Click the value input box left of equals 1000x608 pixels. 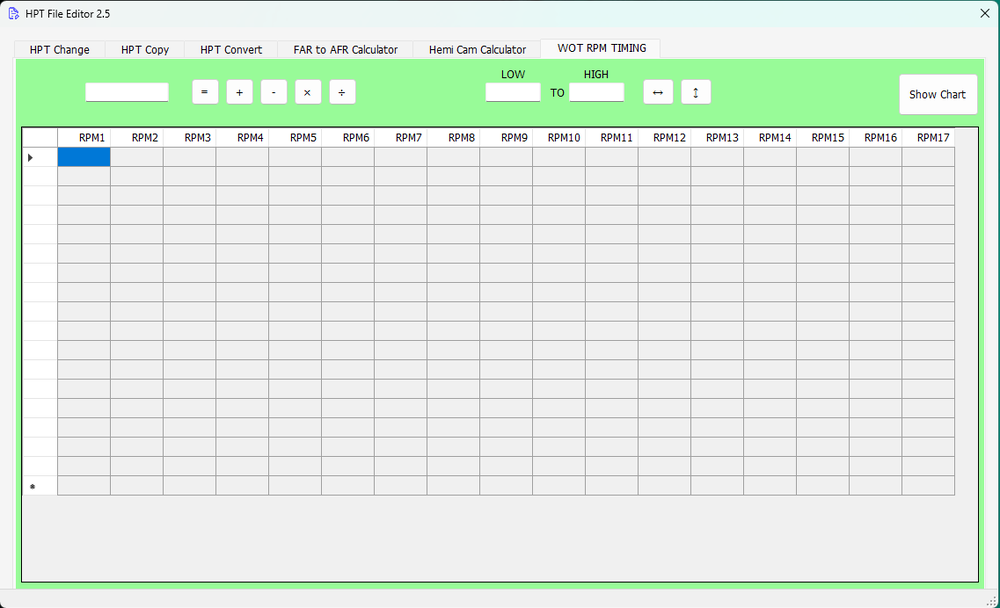point(127,92)
